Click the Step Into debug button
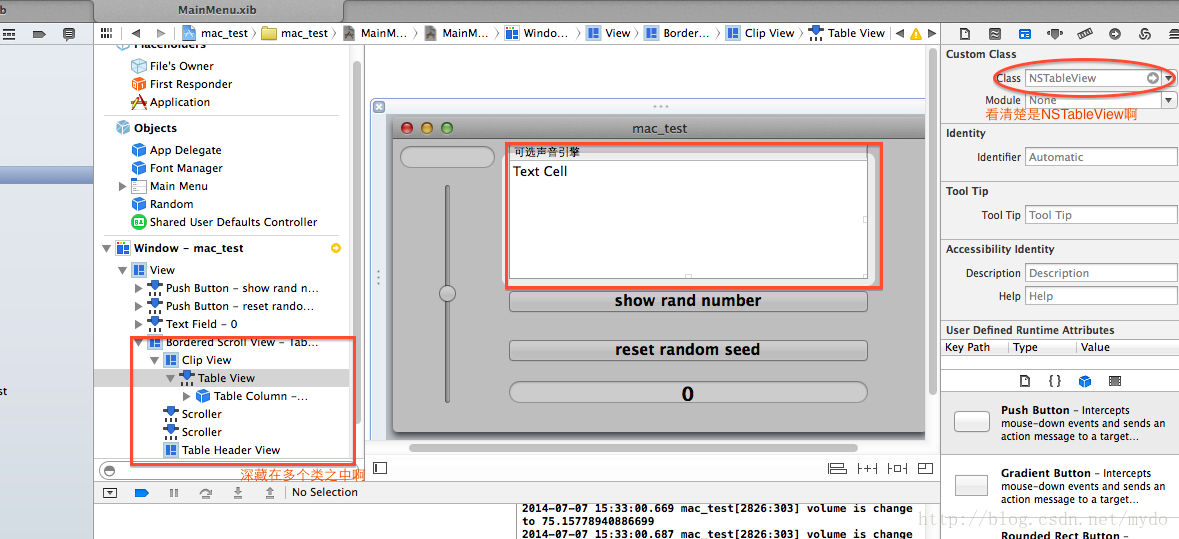Viewport: 1179px width, 539px height. 238,492
